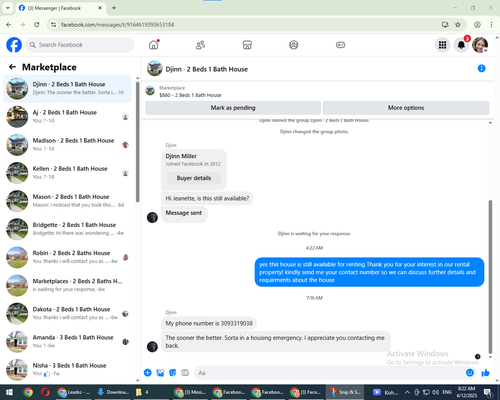The width and height of the screenshot is (500, 400).
Task: Open conversation with Amanda
Action: [x=68, y=342]
